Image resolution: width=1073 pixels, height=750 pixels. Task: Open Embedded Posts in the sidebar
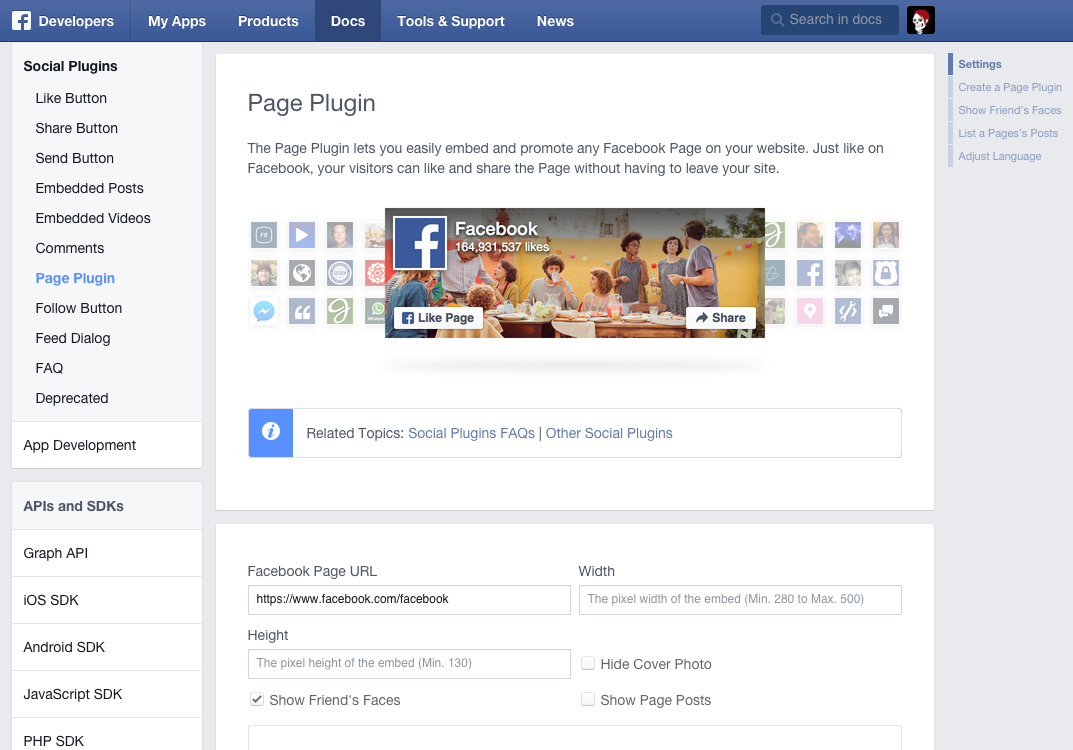[x=90, y=189]
